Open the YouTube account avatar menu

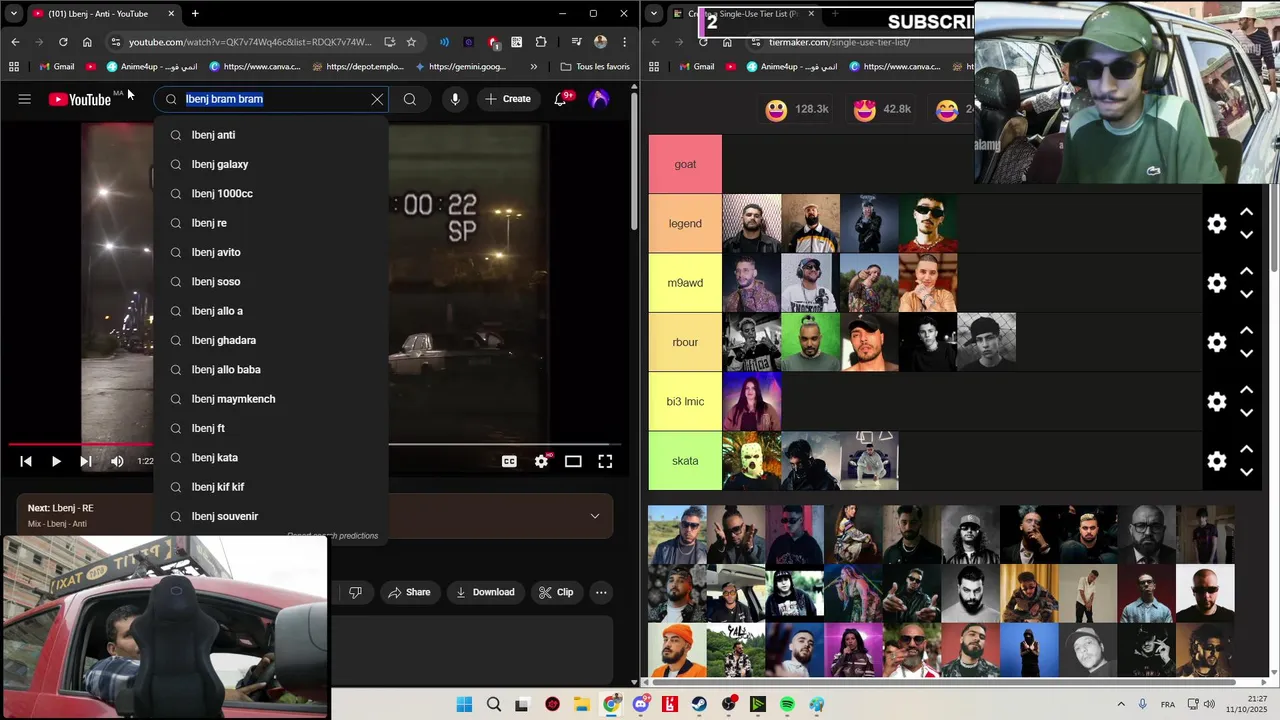tap(599, 99)
